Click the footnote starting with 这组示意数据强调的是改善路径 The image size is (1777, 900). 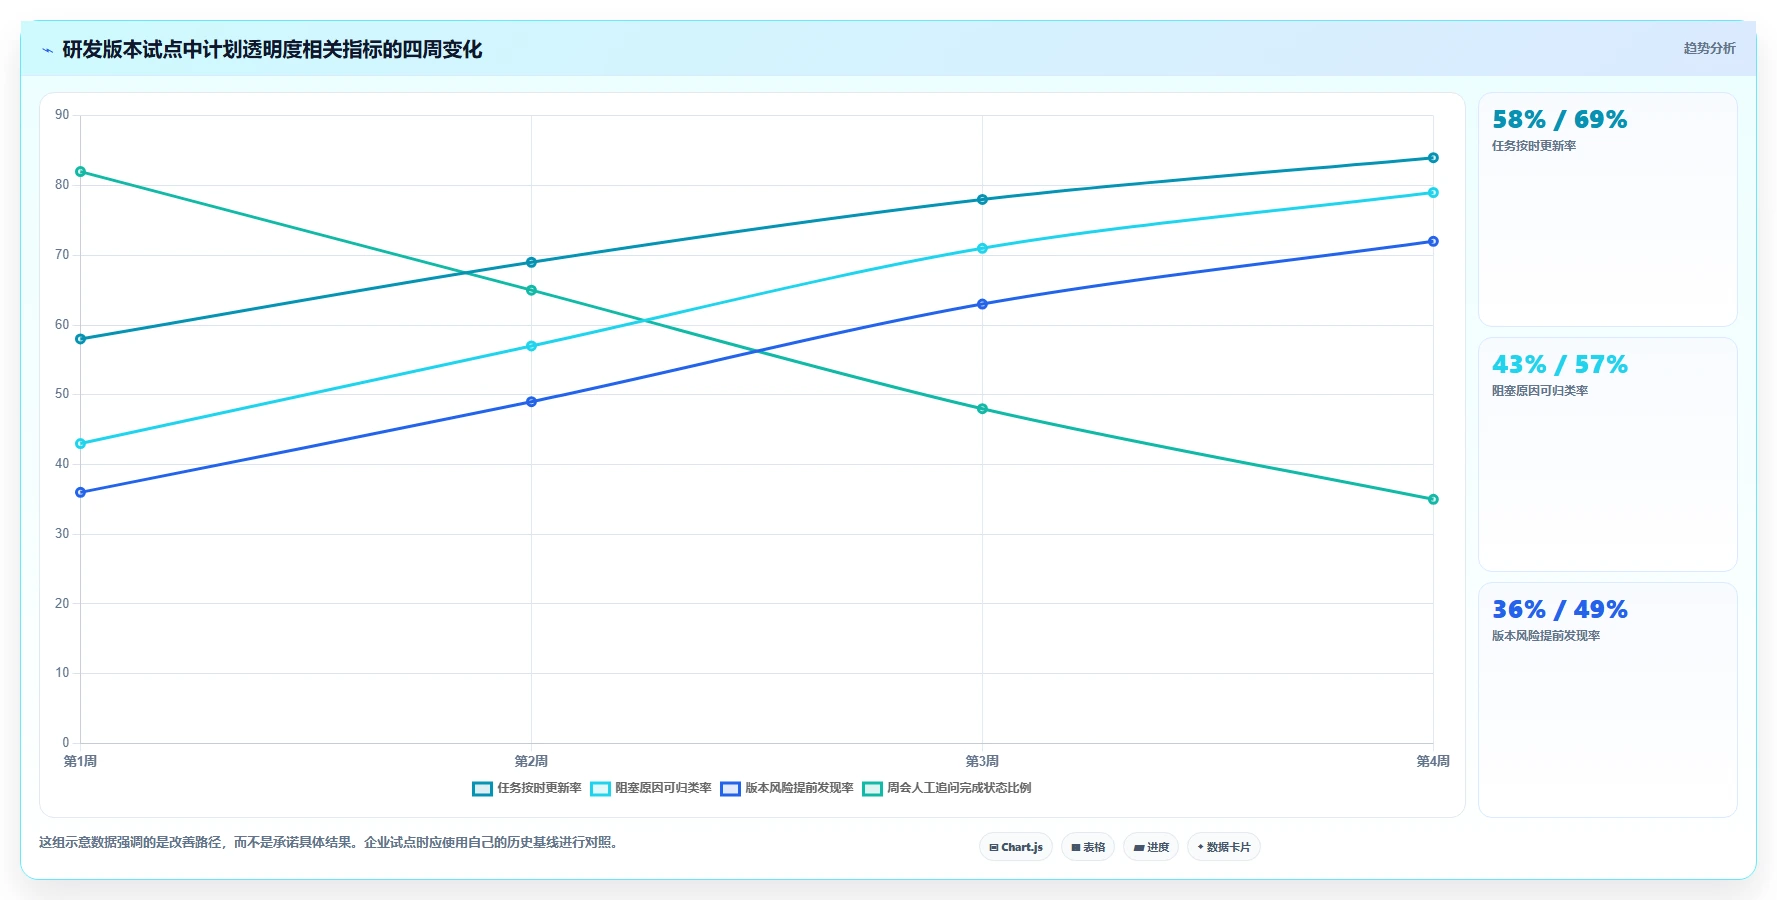pos(331,843)
